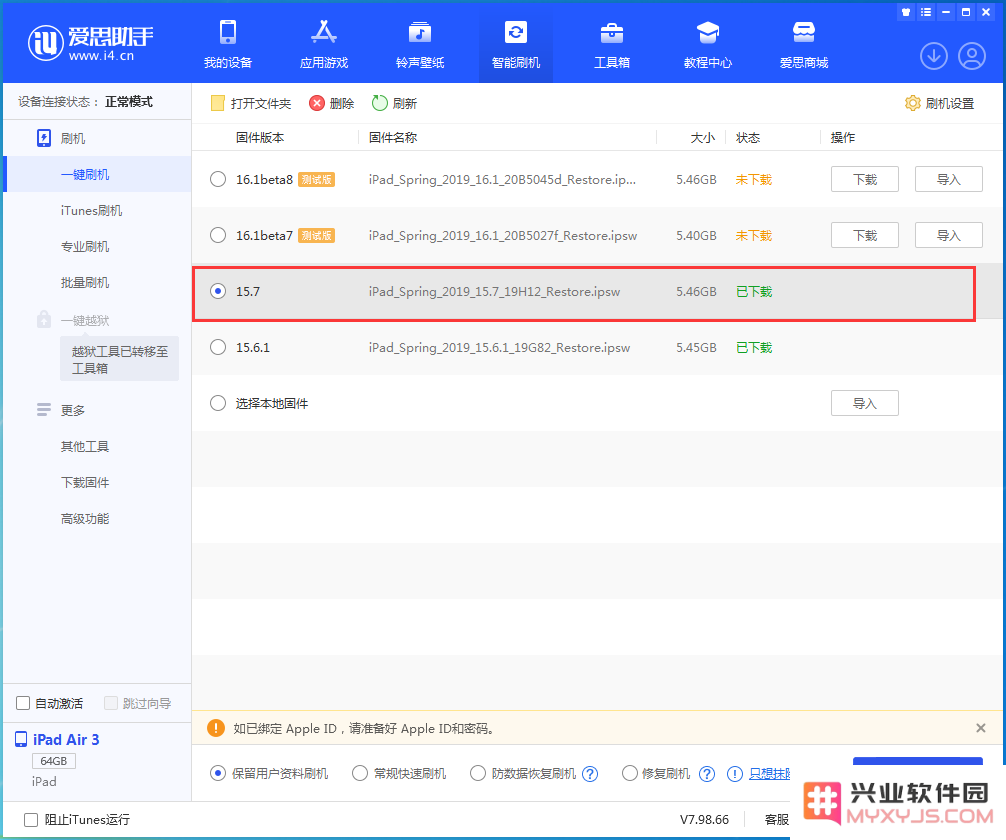Click the 刷机 flash icon in sidebar
The width and height of the screenshot is (1006, 840).
pyautogui.click(x=44, y=139)
